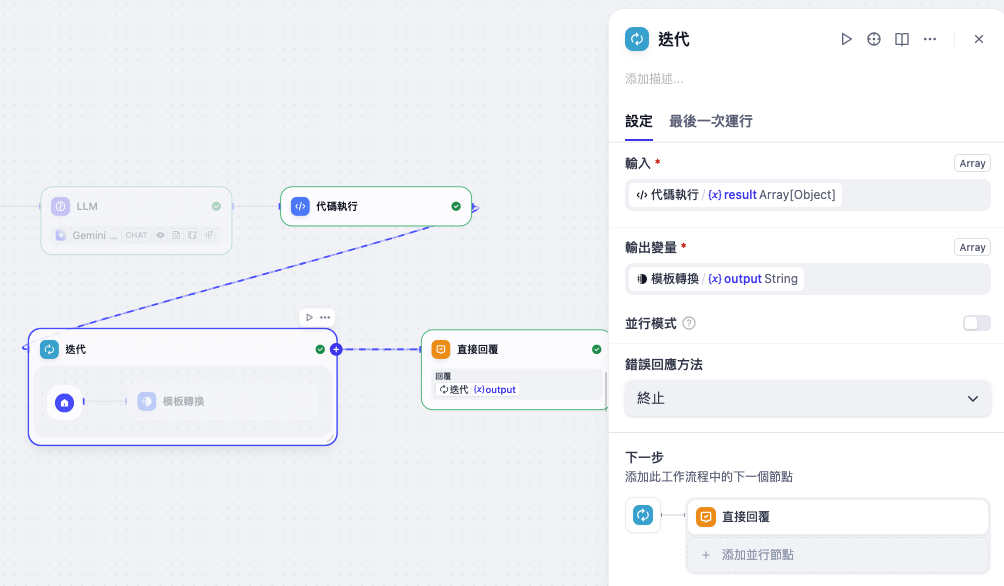1004x586 pixels.
Task: Open the 輸出變量 selector showing 模板轉換 output
Action: [807, 279]
